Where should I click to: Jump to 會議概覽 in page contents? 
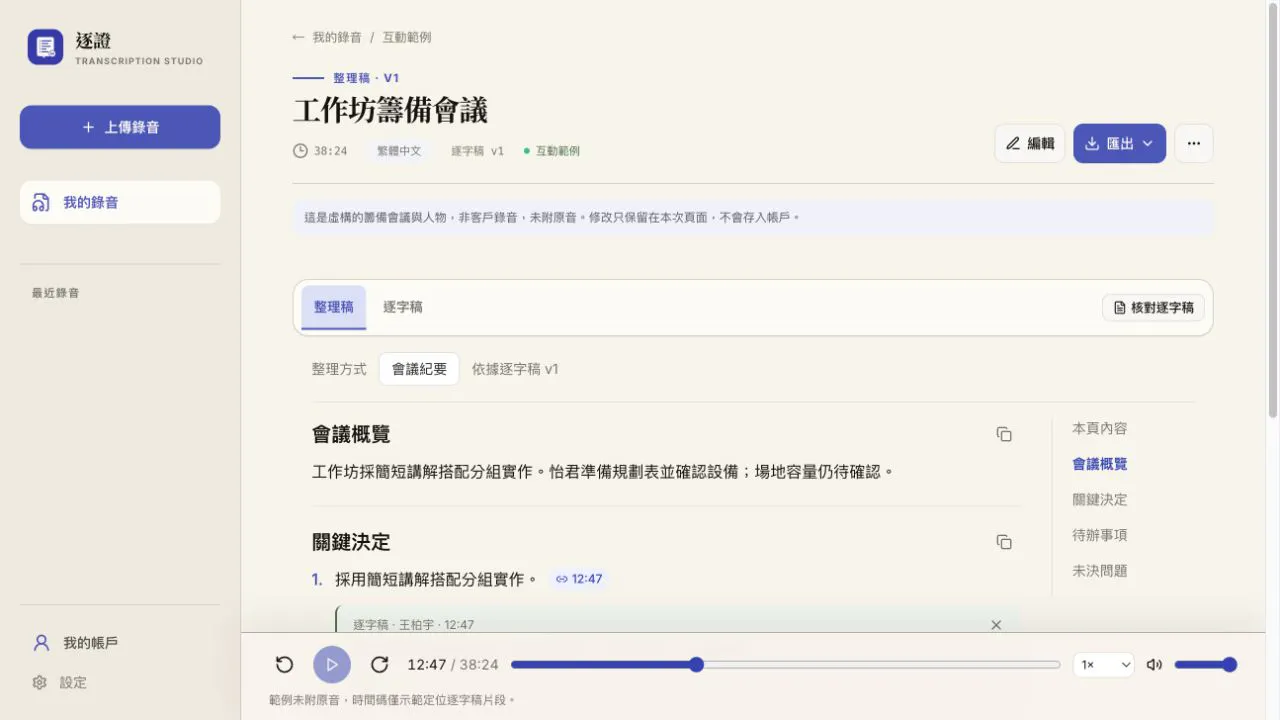(x=1100, y=464)
